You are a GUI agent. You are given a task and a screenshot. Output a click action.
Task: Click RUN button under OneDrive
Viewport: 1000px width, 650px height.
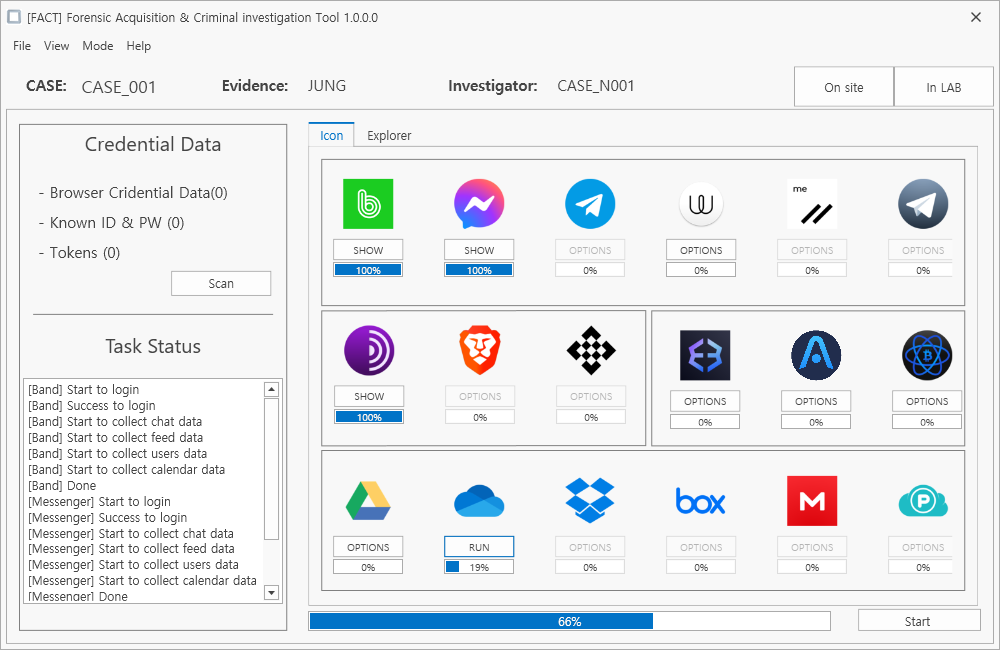pyautogui.click(x=479, y=547)
